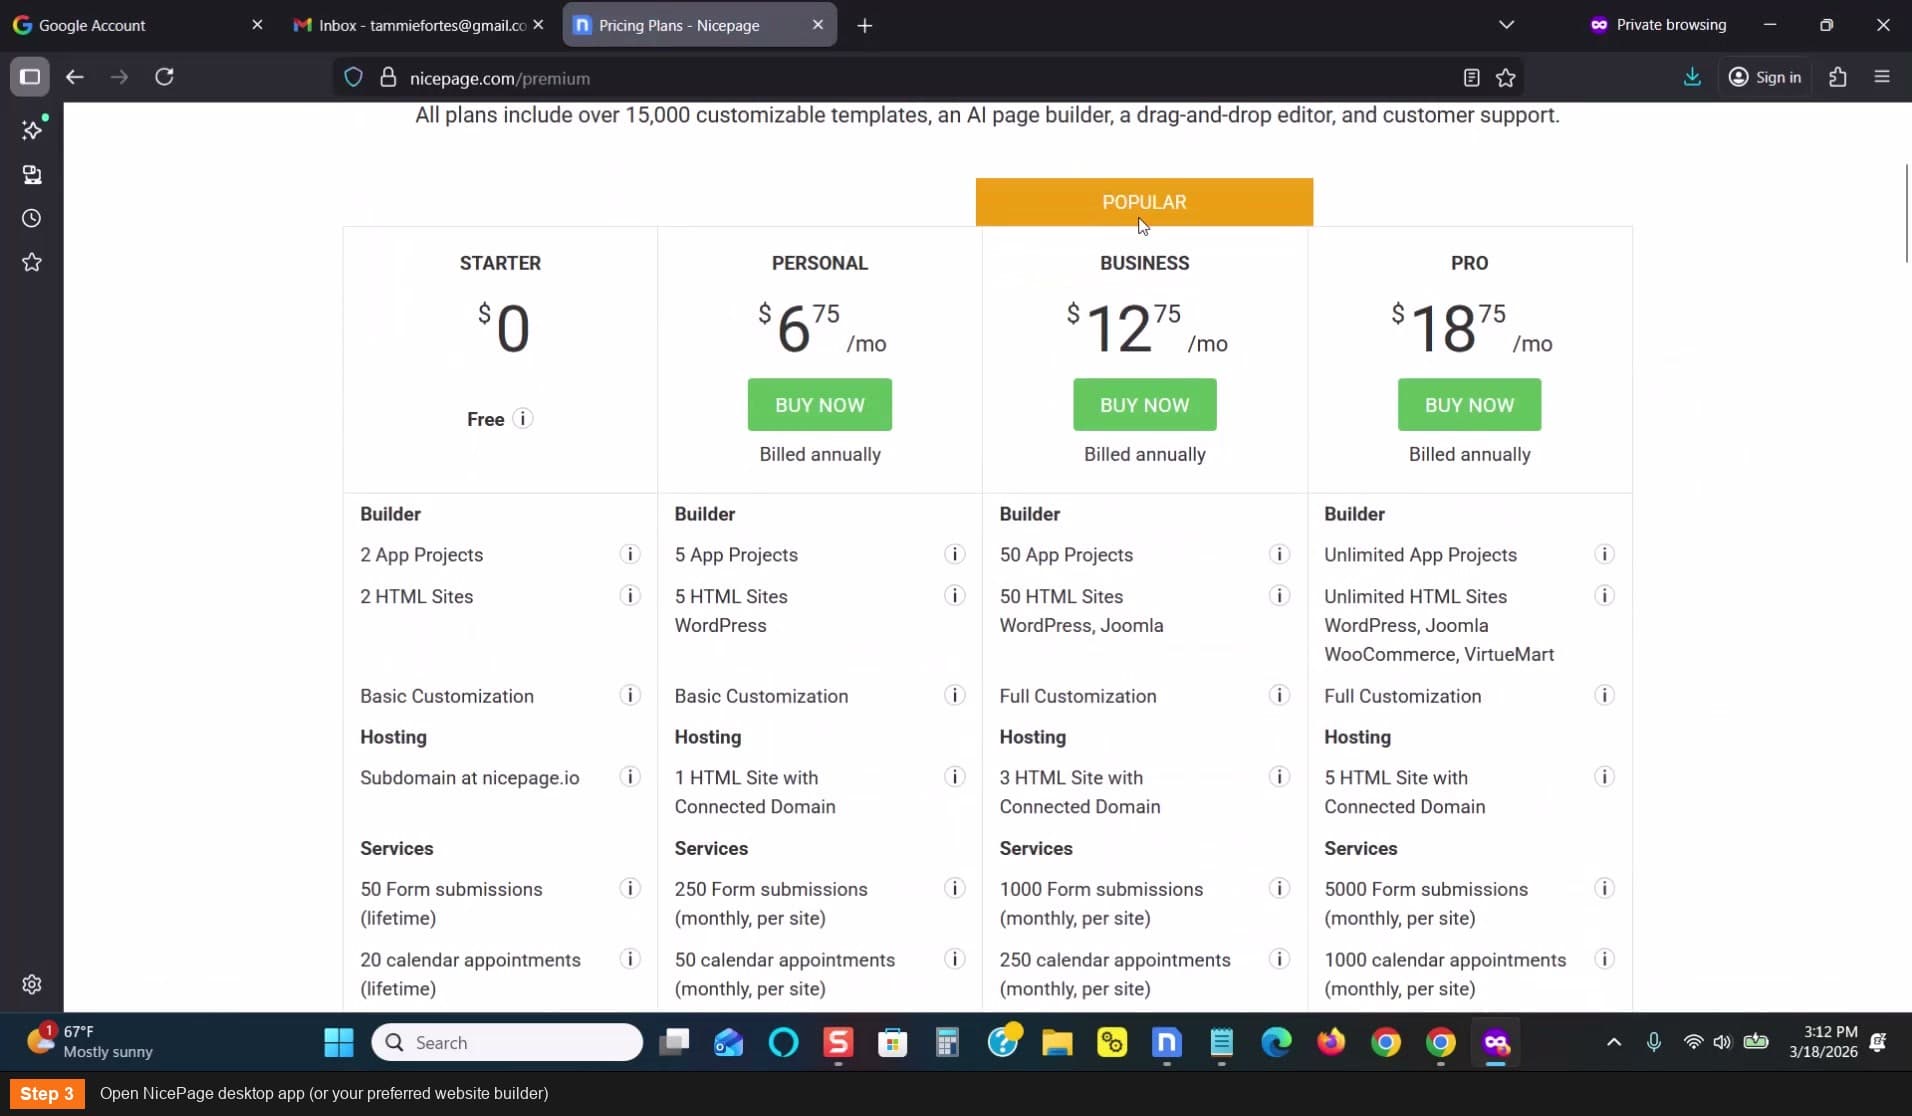Click info icon for 1000 calendar appointments
Screen dimensions: 1912x1116
tap(1604, 959)
